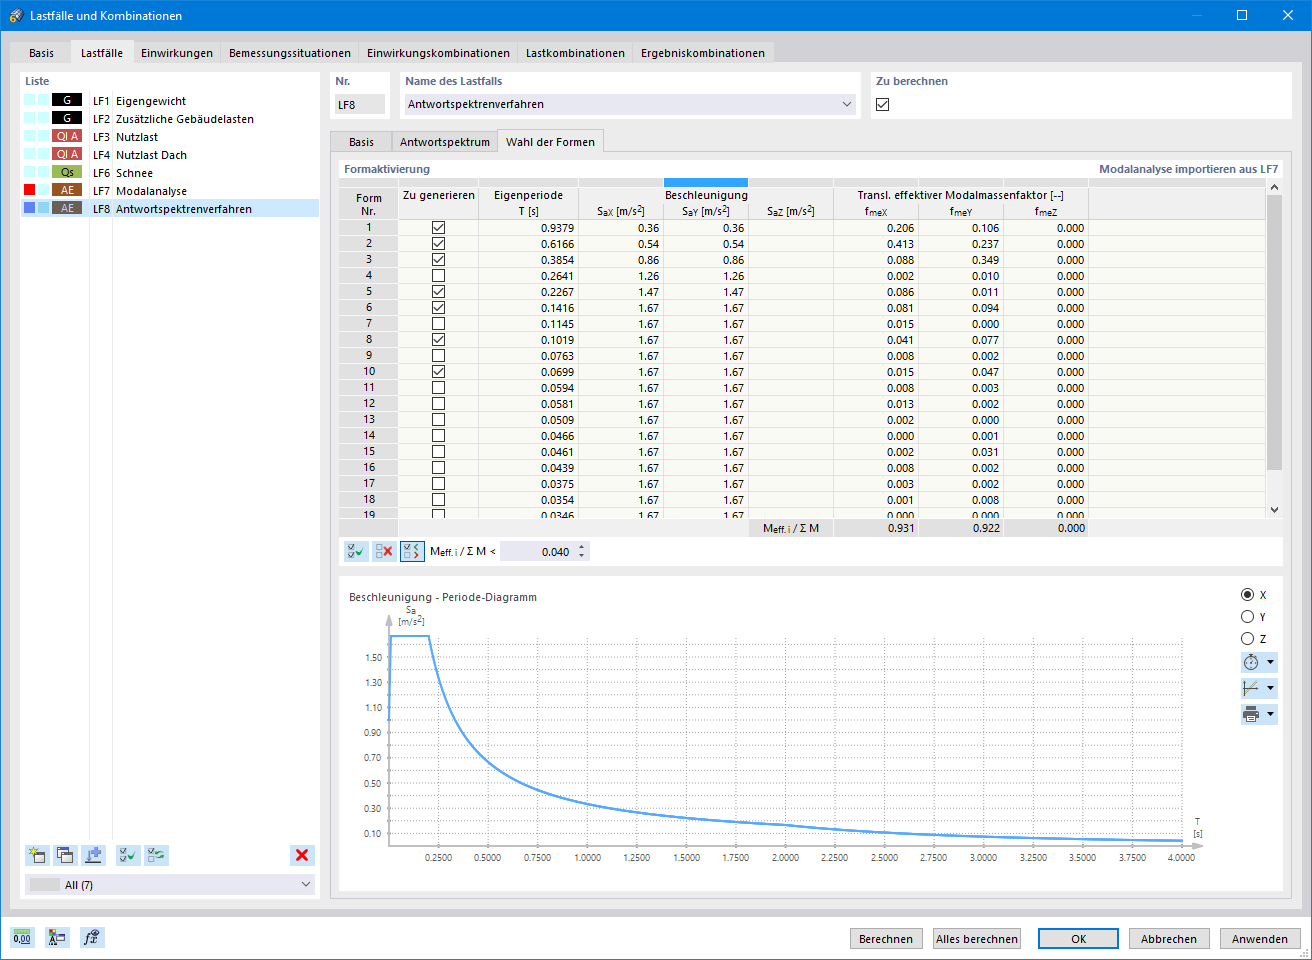Click G badge of LF1 Eigengewicht
This screenshot has width=1312, height=960.
[x=67, y=100]
